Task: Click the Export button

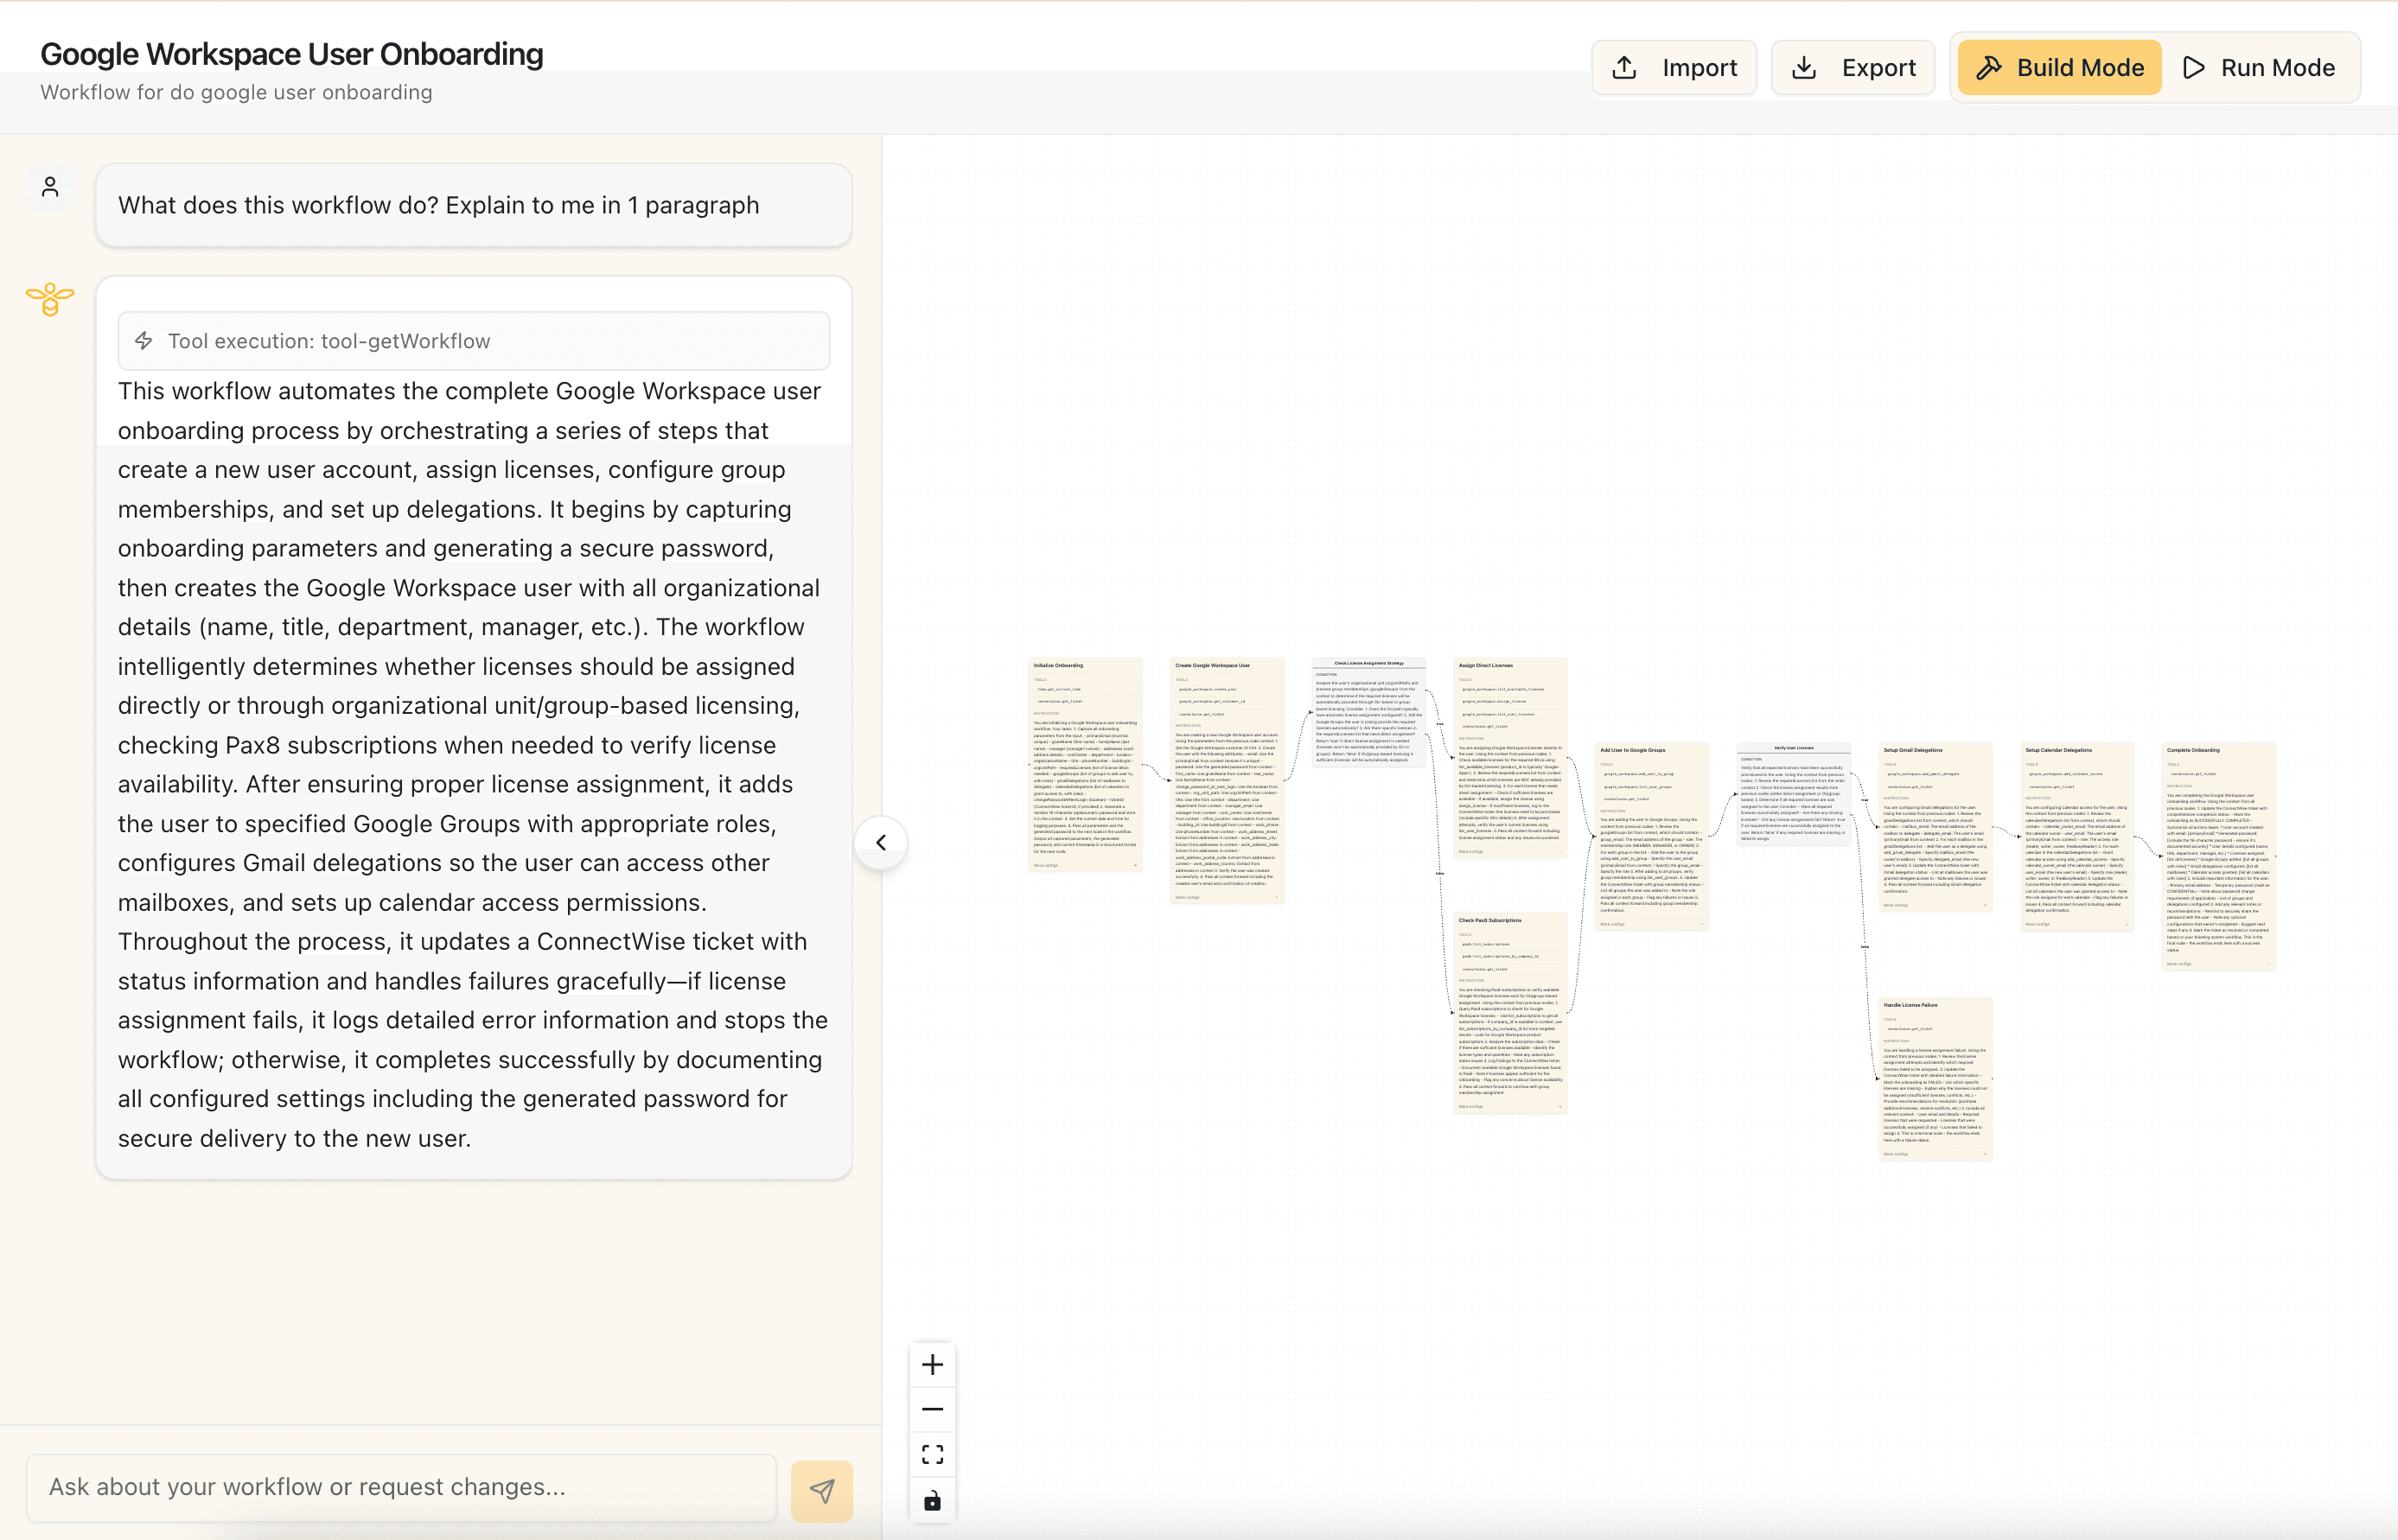Action: (x=1853, y=67)
